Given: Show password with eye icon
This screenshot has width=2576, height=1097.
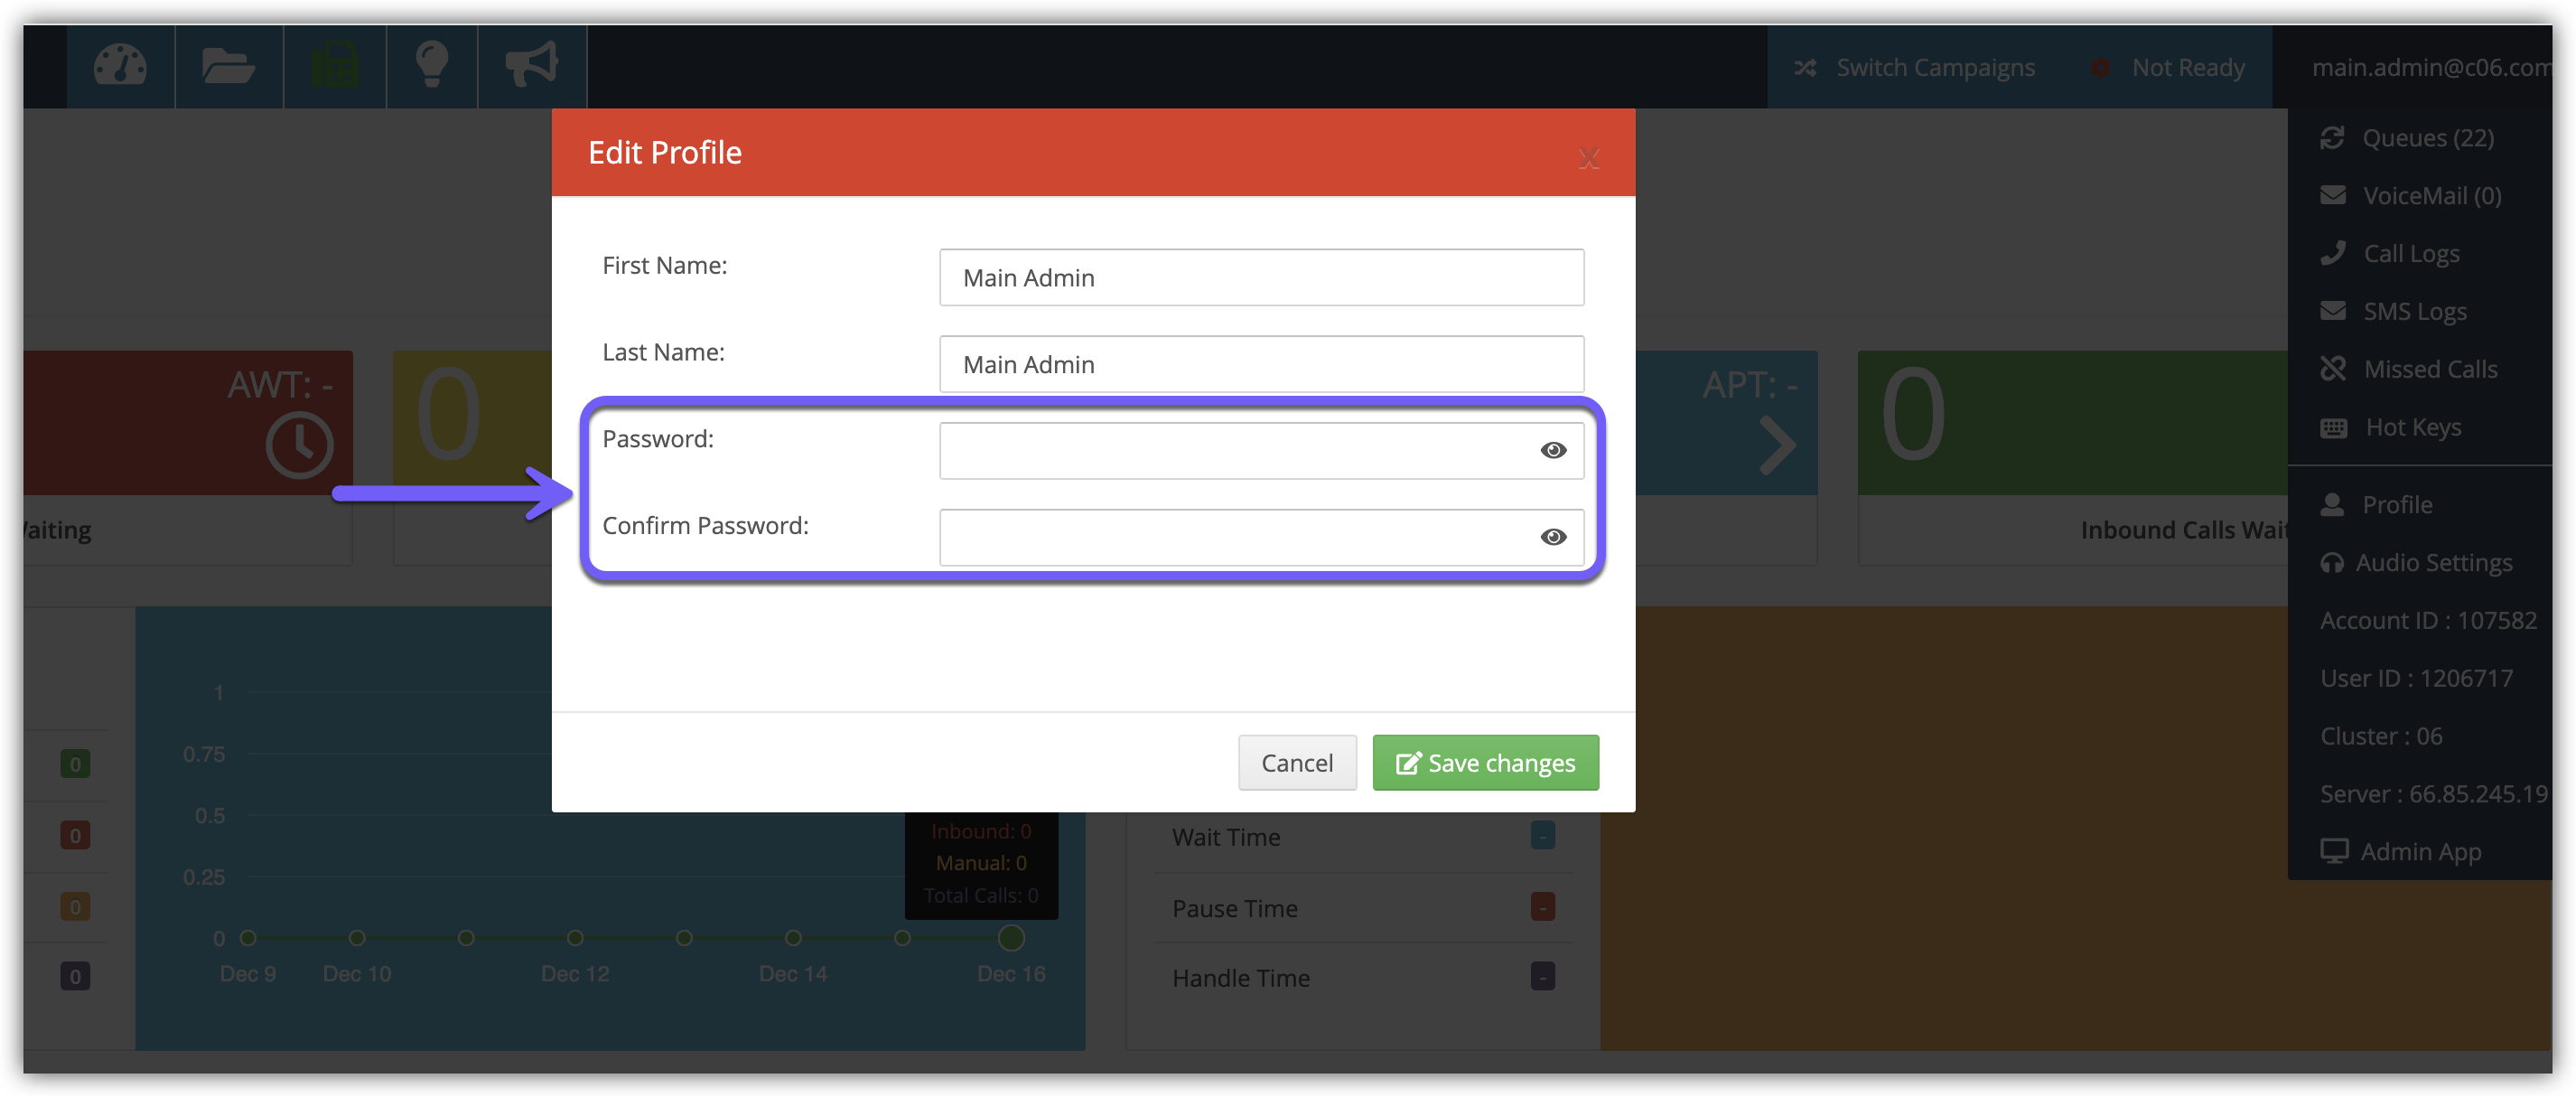Looking at the screenshot, I should [x=1552, y=451].
